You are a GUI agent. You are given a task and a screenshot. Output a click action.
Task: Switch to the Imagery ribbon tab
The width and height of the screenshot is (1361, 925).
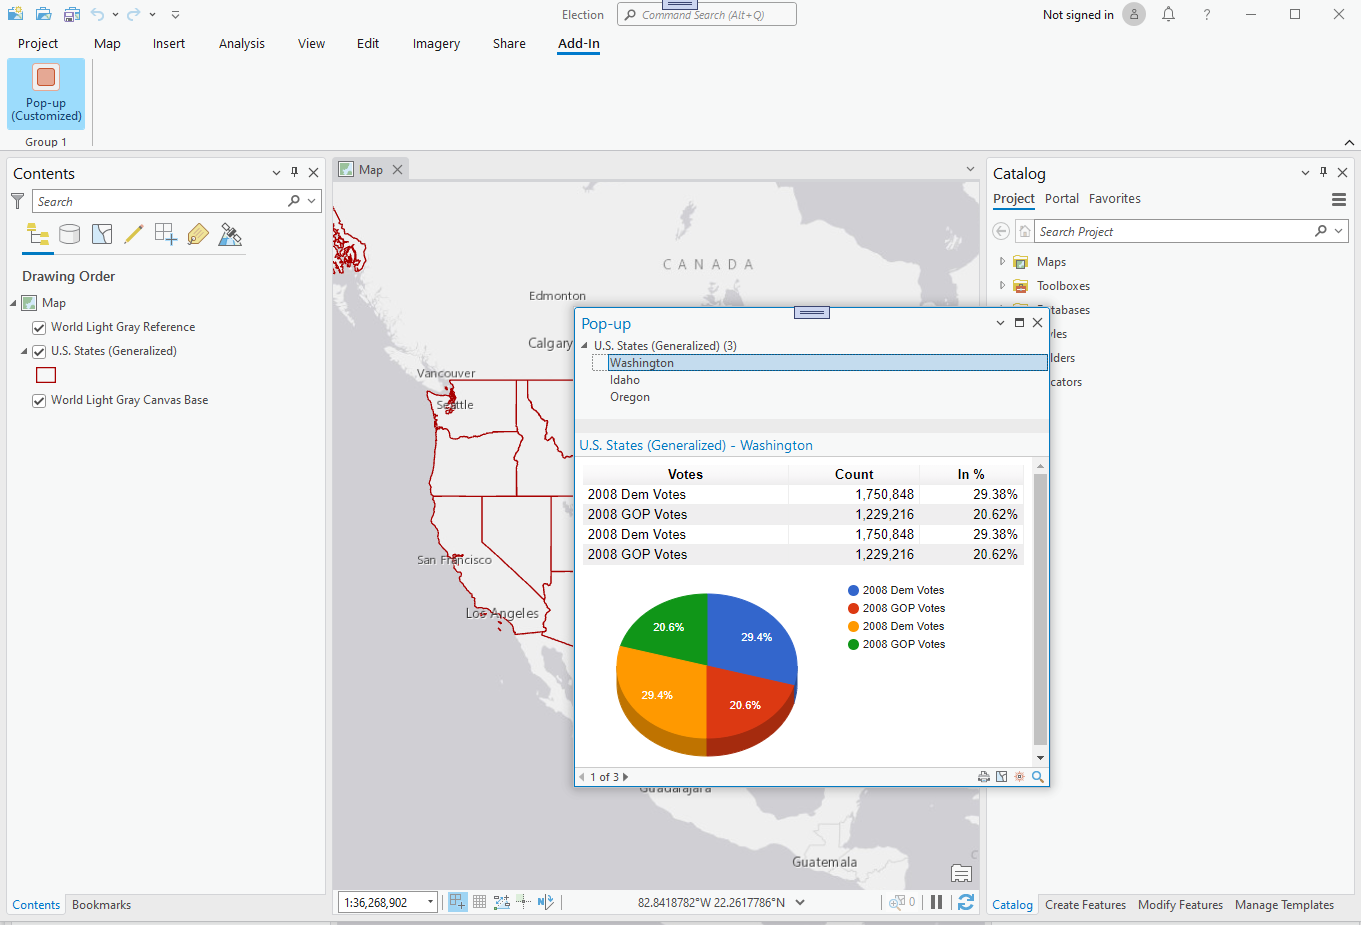[436, 43]
